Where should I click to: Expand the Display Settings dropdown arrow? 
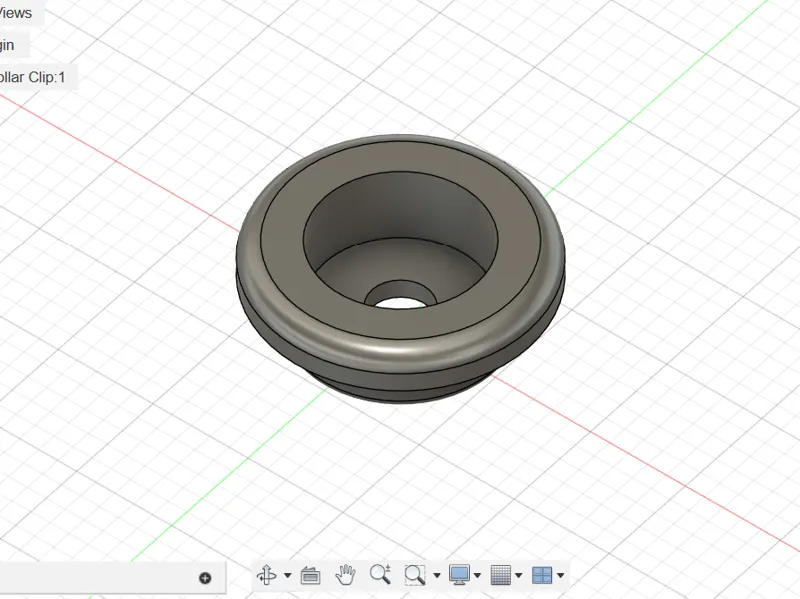click(477, 576)
